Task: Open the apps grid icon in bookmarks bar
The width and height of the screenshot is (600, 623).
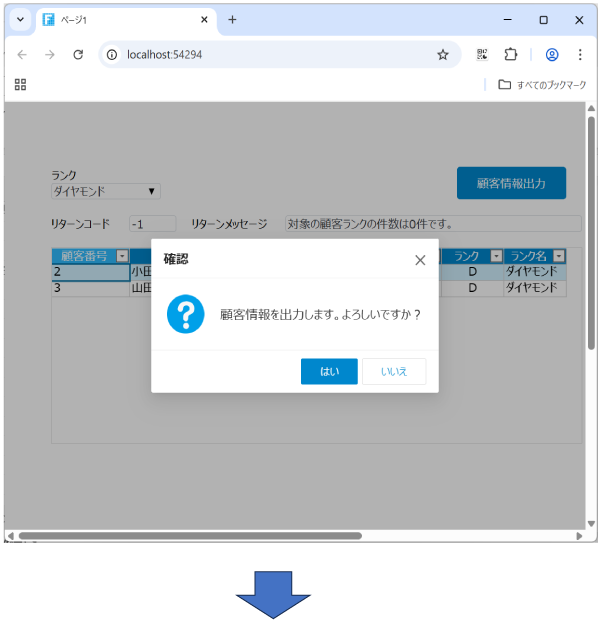Action: 20,85
